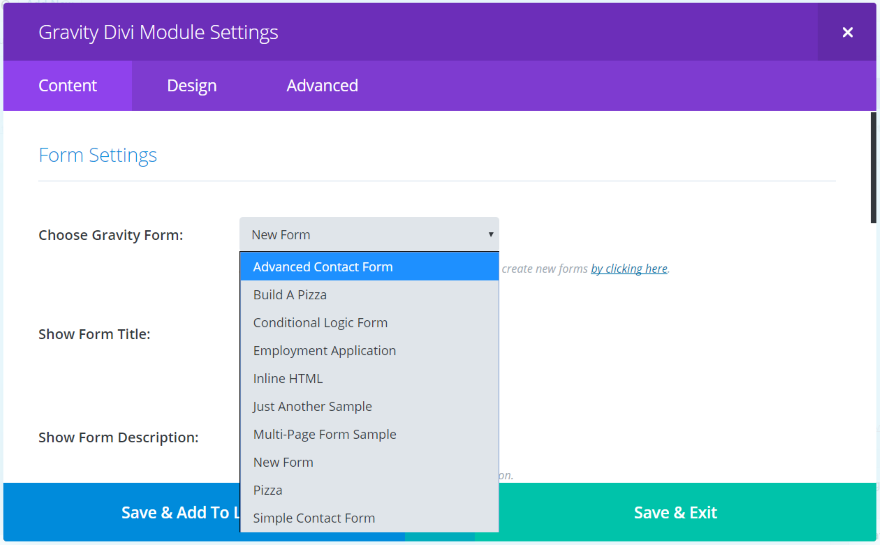The image size is (880, 545).
Task: Select New Form in the dropdown list
Action: point(283,463)
